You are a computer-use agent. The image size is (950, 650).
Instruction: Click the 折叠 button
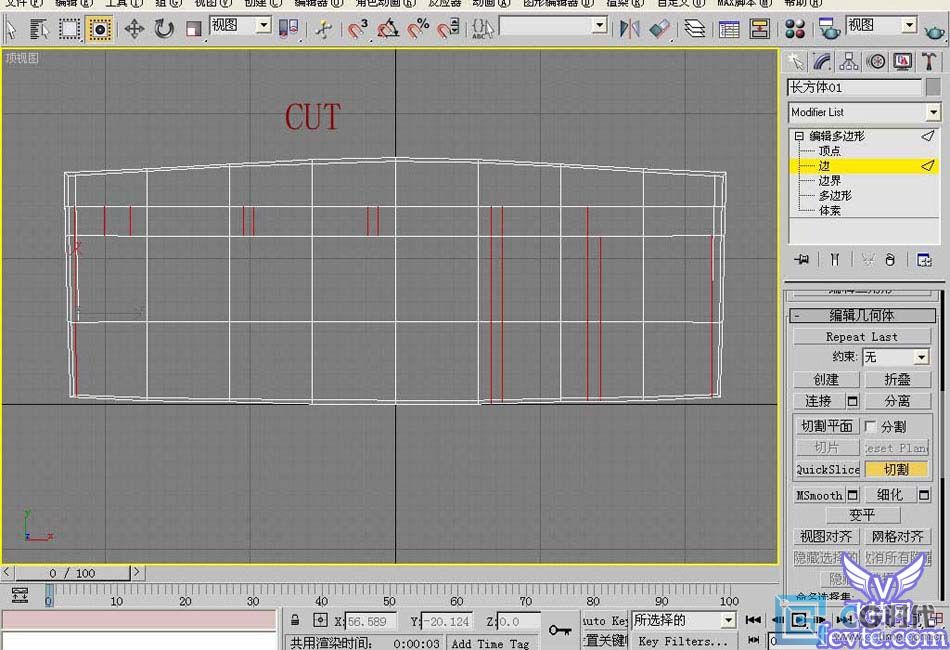point(897,380)
